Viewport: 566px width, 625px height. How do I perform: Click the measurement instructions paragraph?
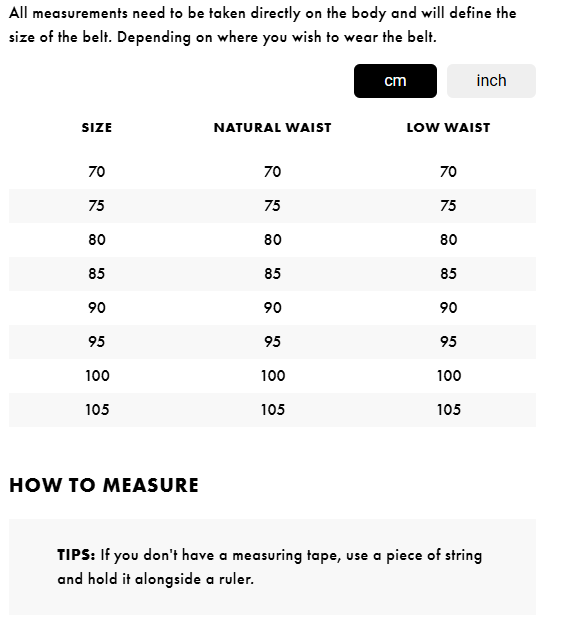coord(263,25)
